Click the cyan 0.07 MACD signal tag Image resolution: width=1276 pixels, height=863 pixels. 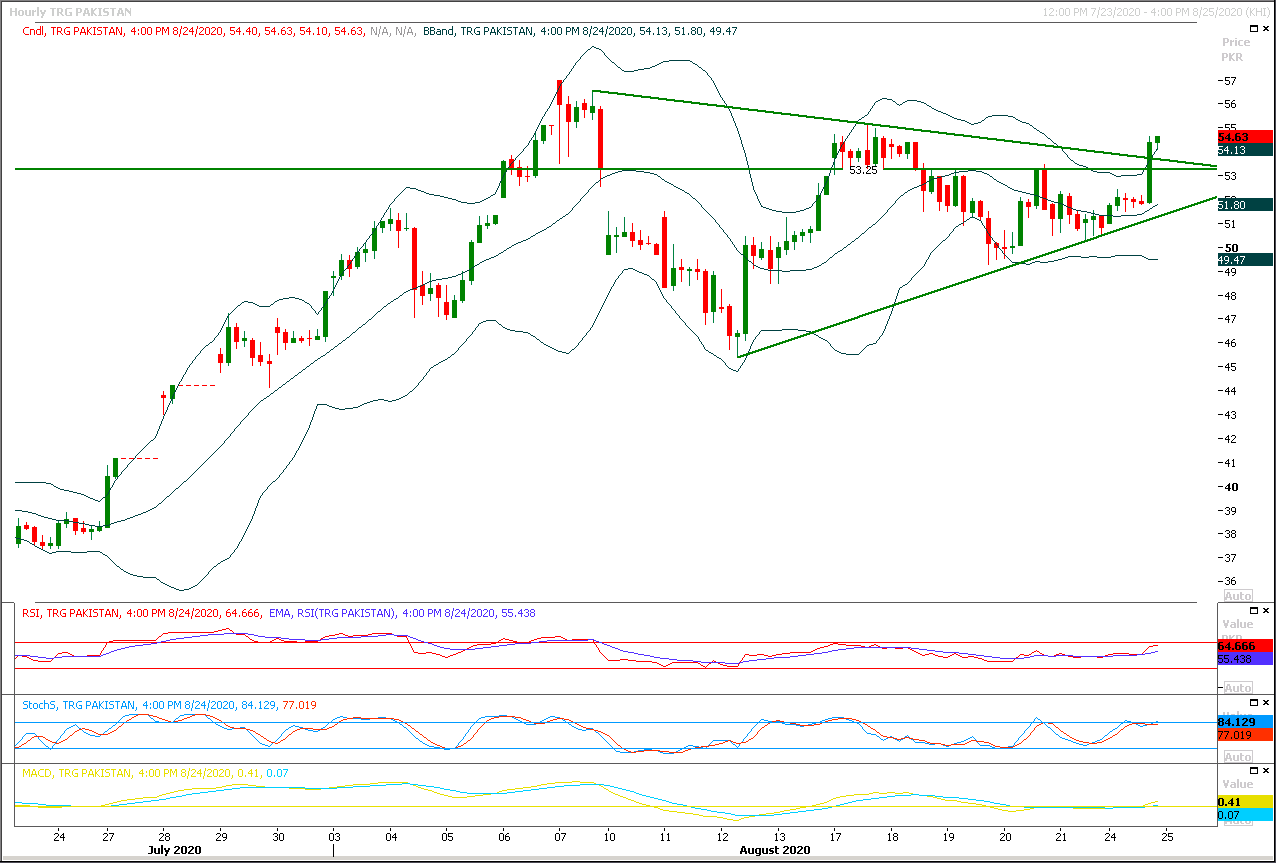click(x=1245, y=815)
